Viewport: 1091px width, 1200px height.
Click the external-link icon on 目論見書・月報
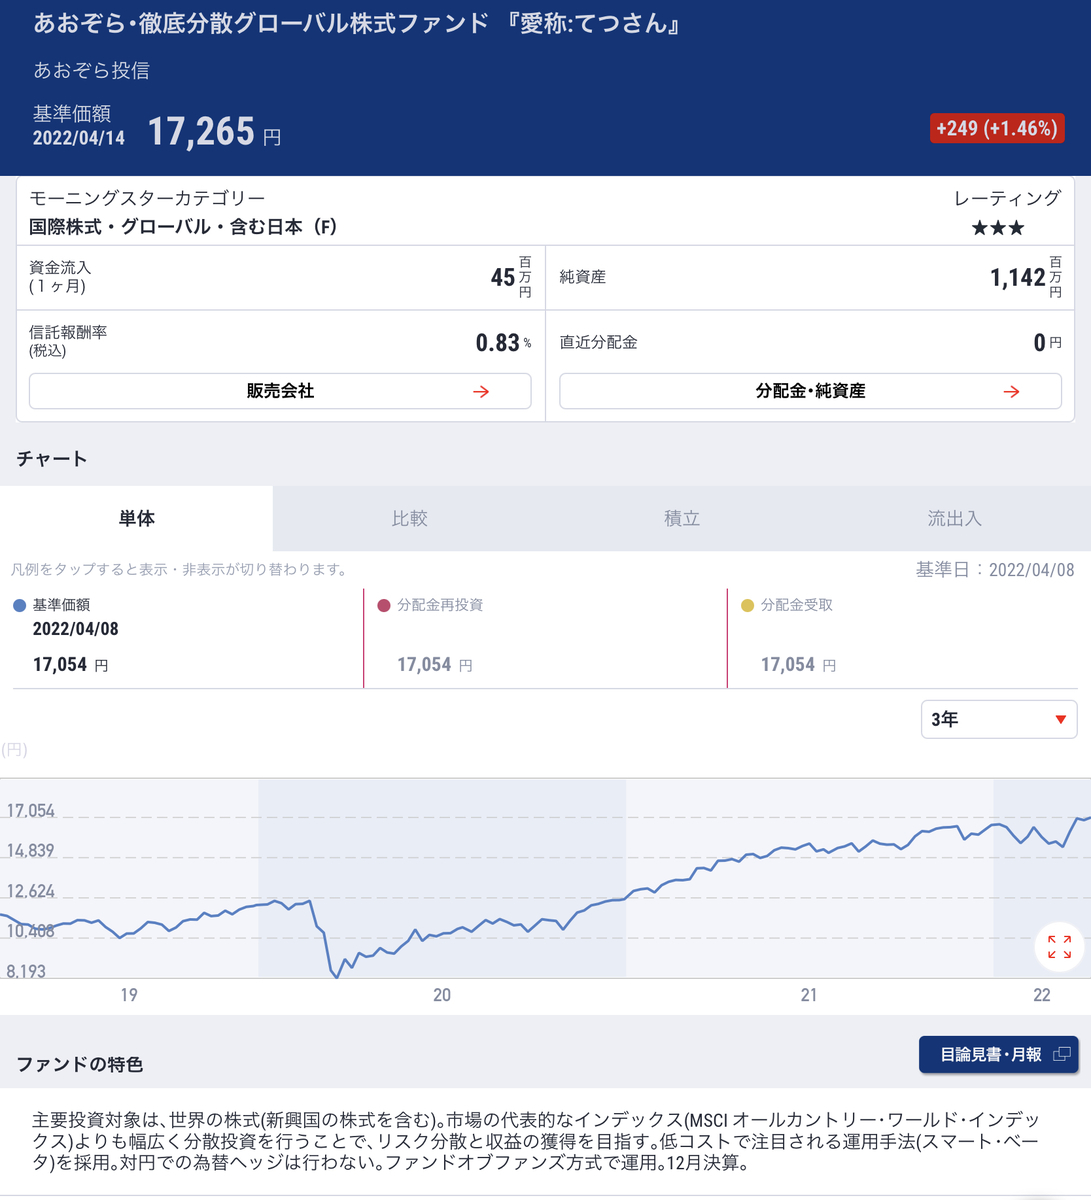1061,1054
